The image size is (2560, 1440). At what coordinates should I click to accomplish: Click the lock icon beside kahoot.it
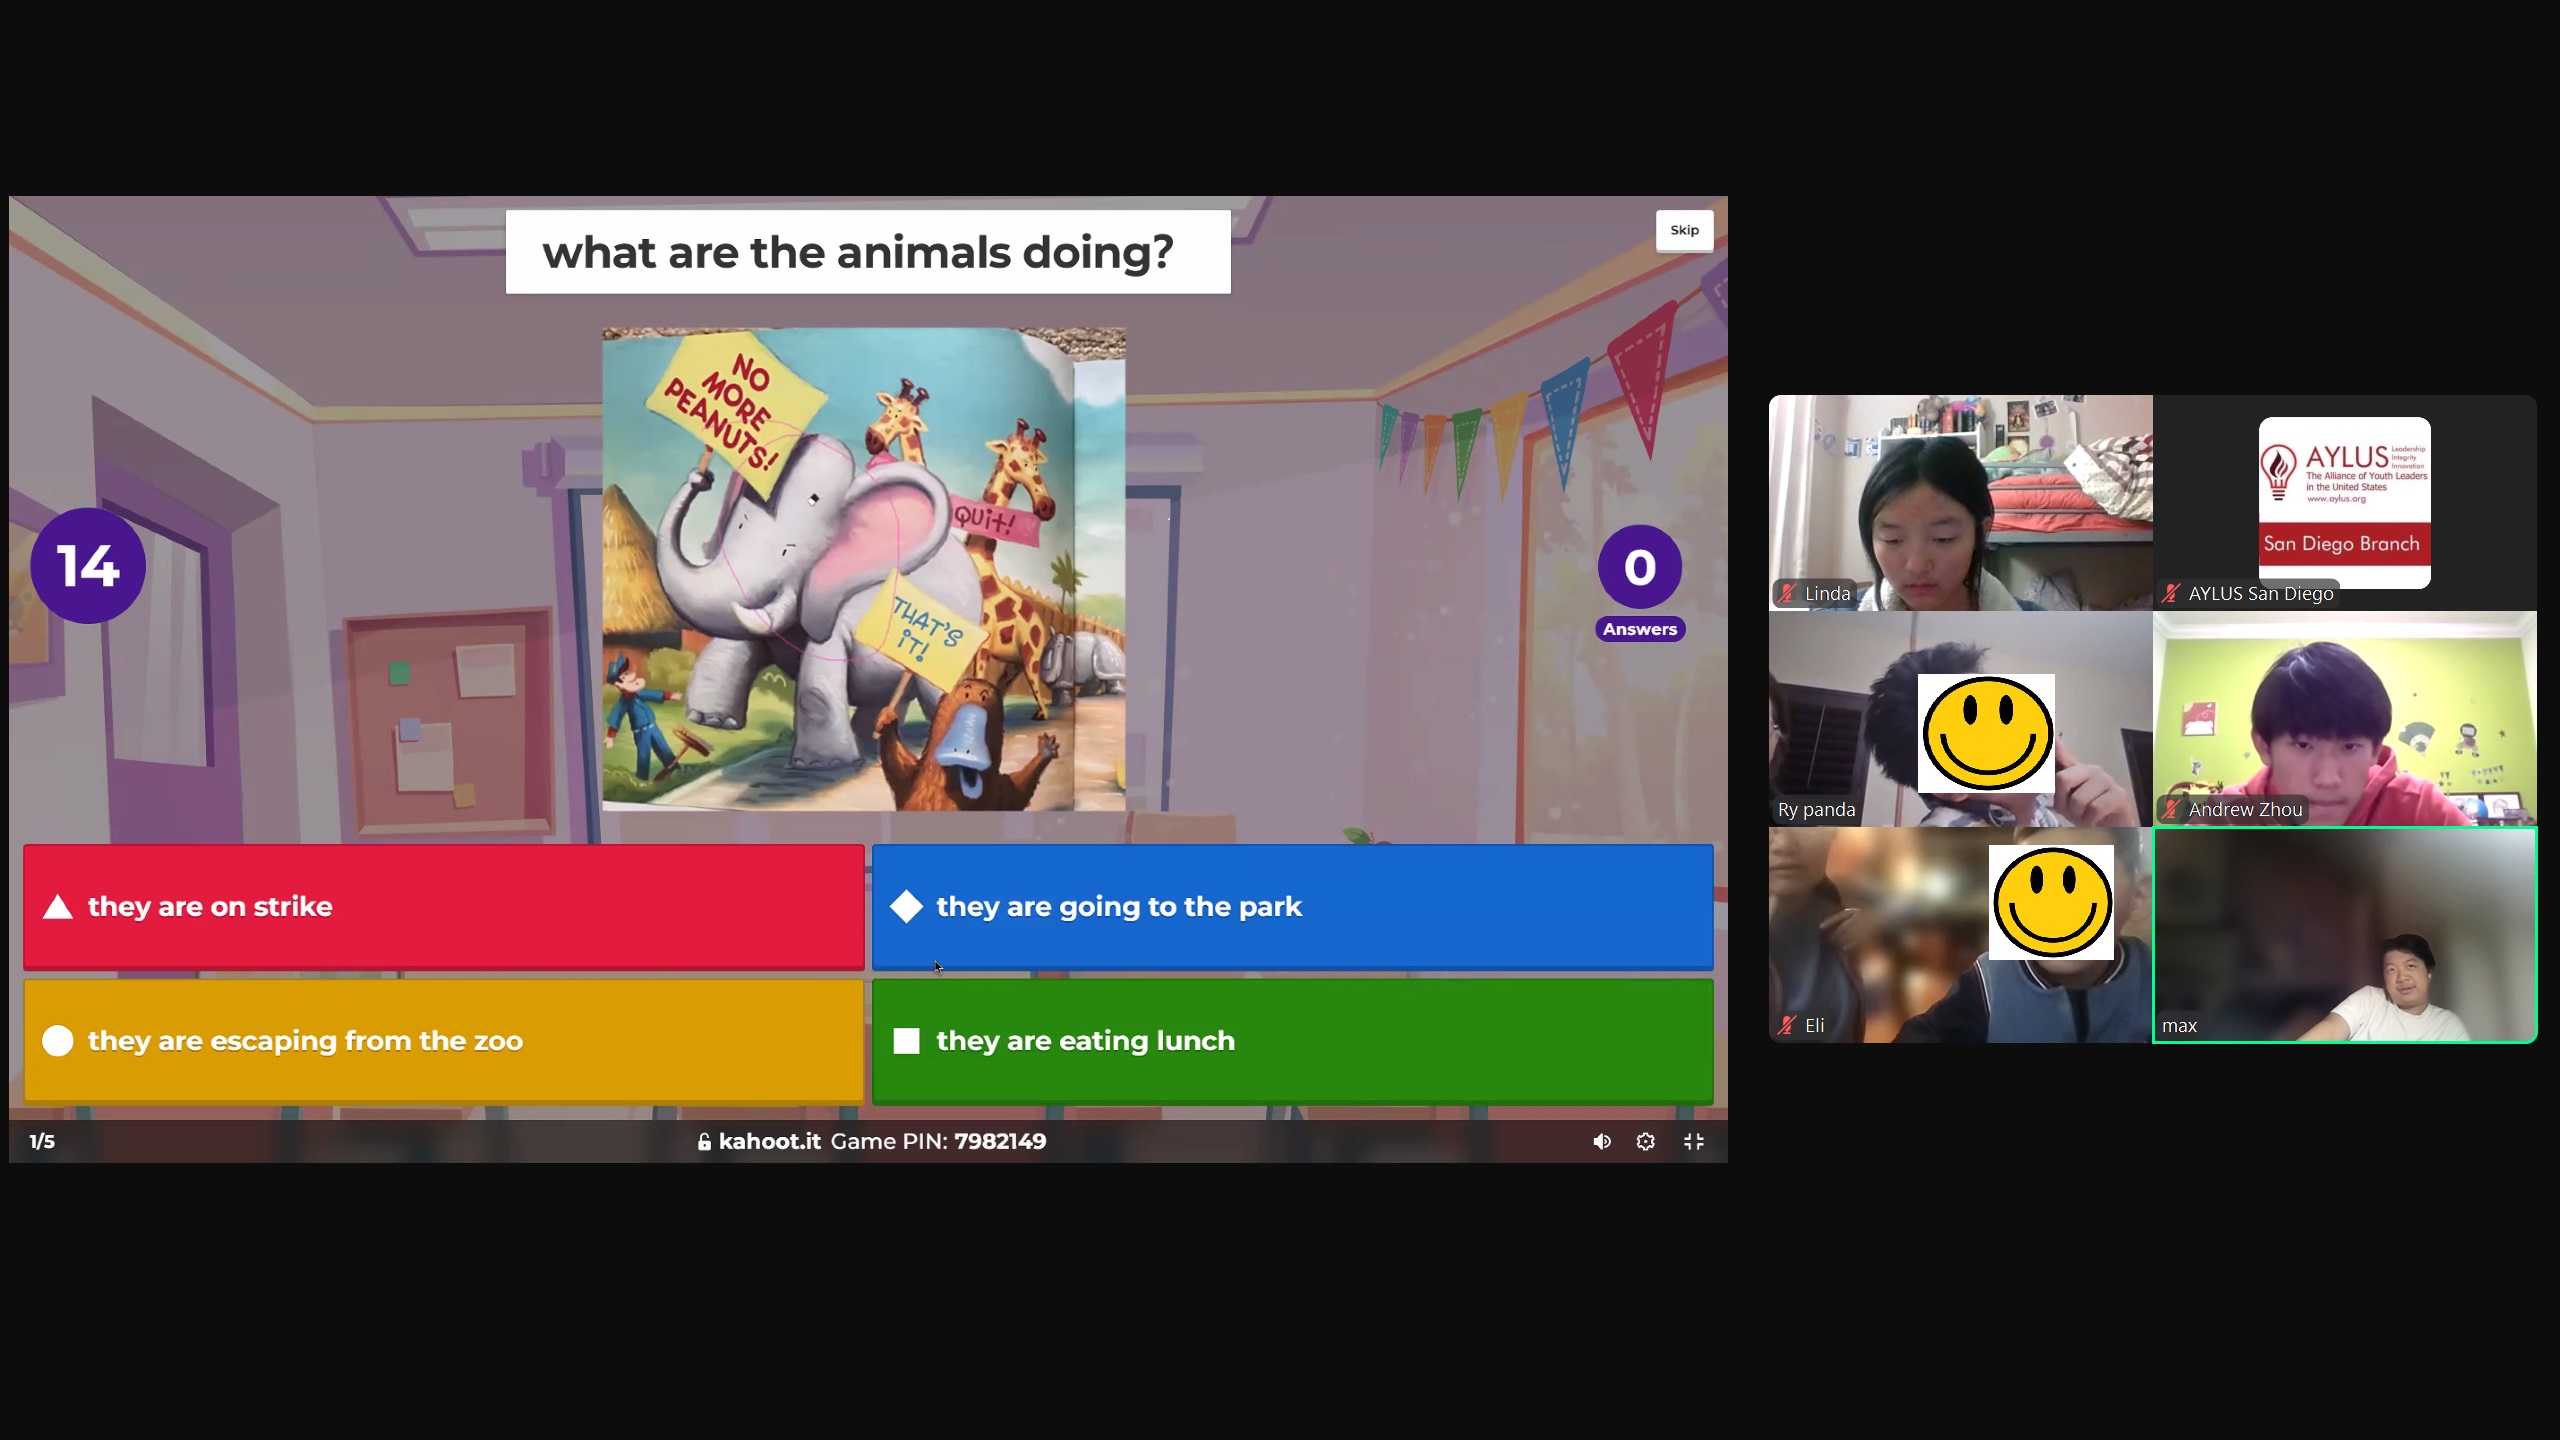[704, 1141]
